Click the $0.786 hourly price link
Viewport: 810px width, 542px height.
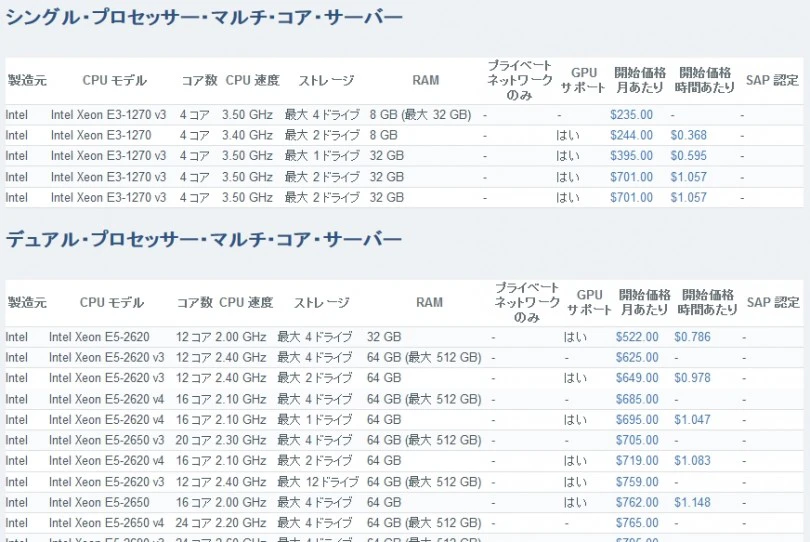(692, 337)
